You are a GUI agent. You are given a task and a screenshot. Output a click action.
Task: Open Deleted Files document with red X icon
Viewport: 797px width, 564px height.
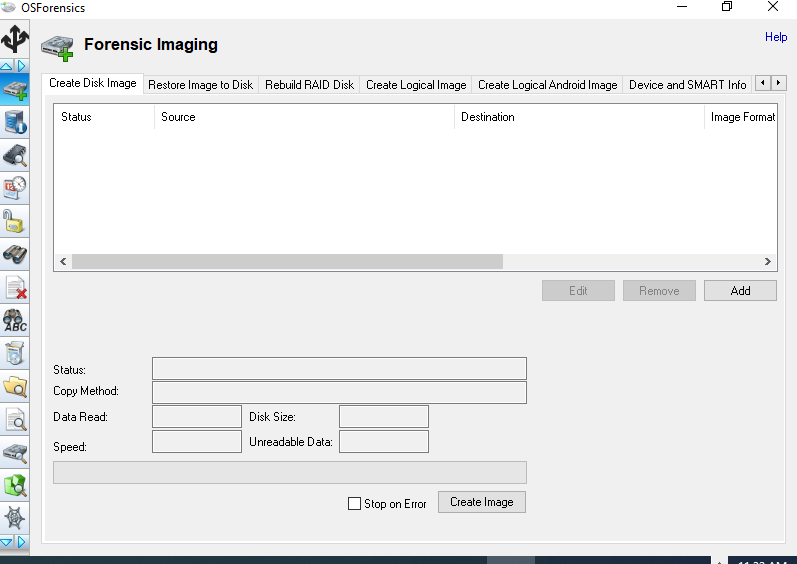coord(14,288)
